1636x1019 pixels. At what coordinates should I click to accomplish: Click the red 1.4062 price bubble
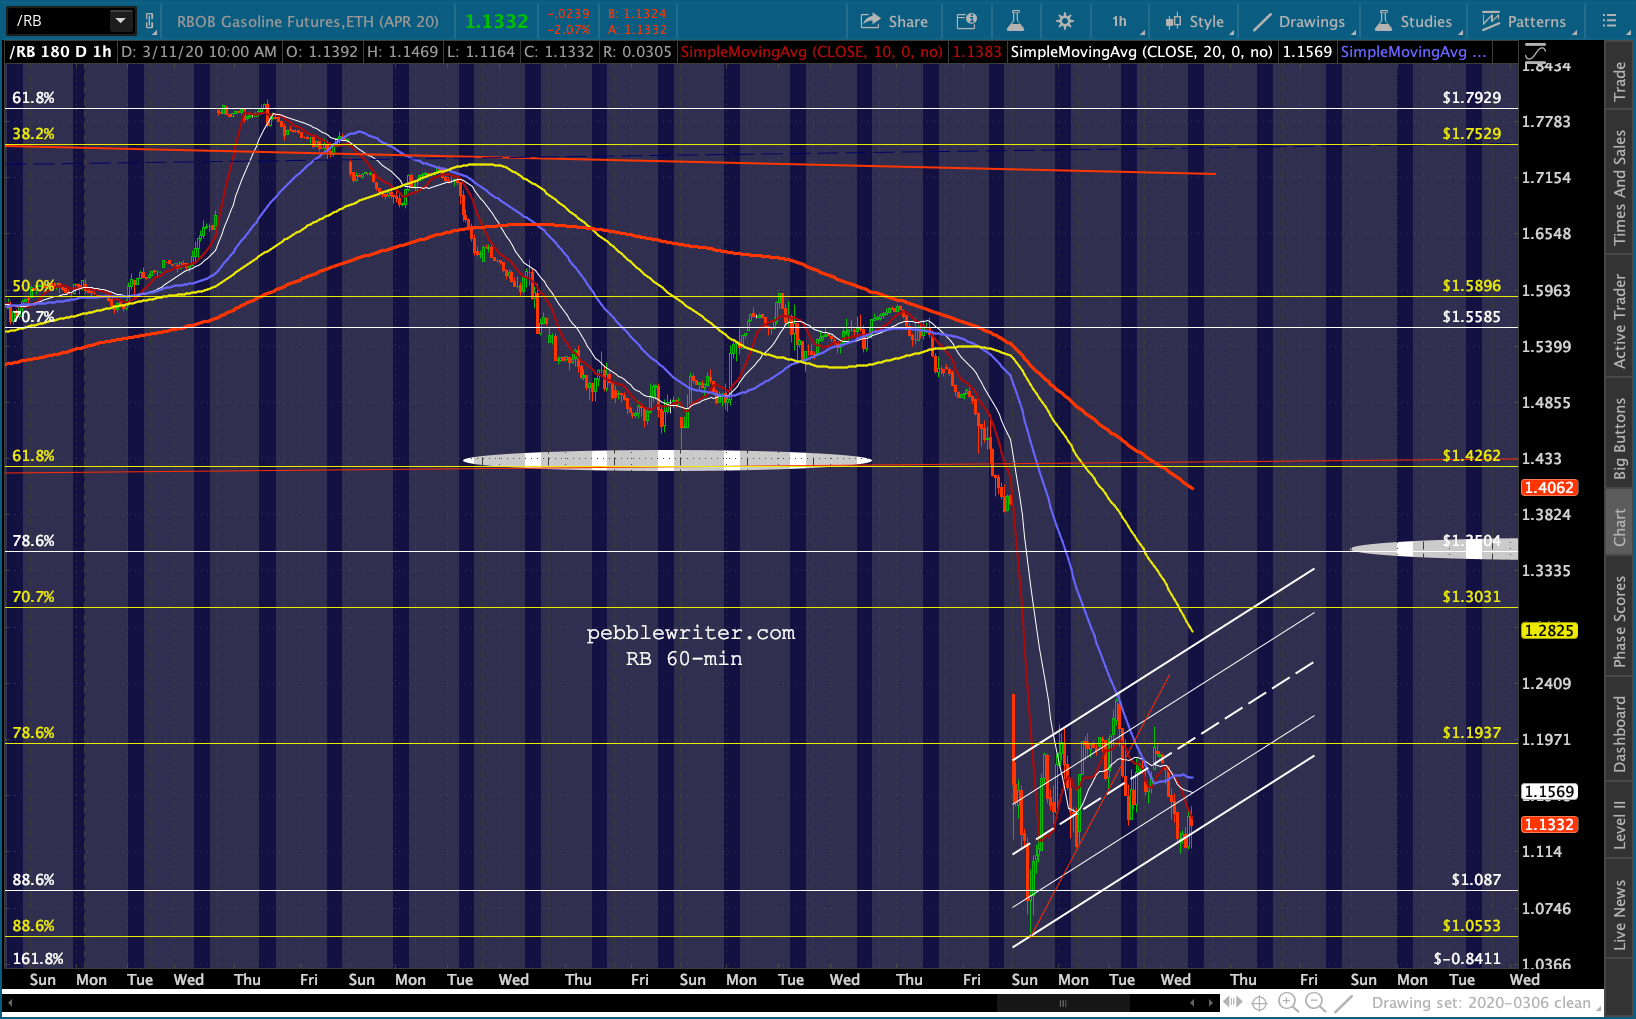[x=1549, y=488]
